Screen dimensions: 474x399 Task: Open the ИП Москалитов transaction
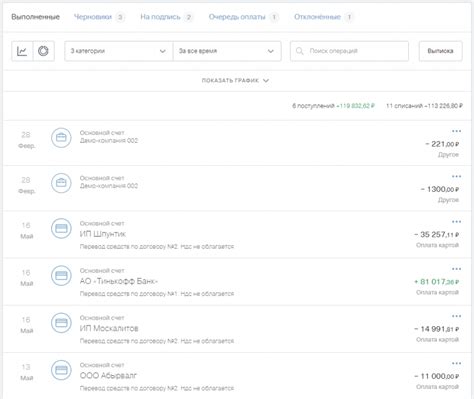coord(237,329)
